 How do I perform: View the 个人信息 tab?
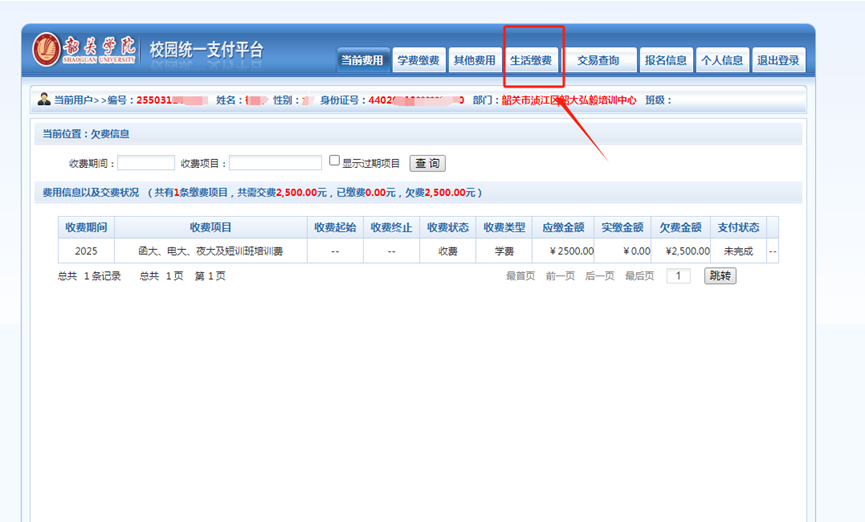tap(722, 60)
